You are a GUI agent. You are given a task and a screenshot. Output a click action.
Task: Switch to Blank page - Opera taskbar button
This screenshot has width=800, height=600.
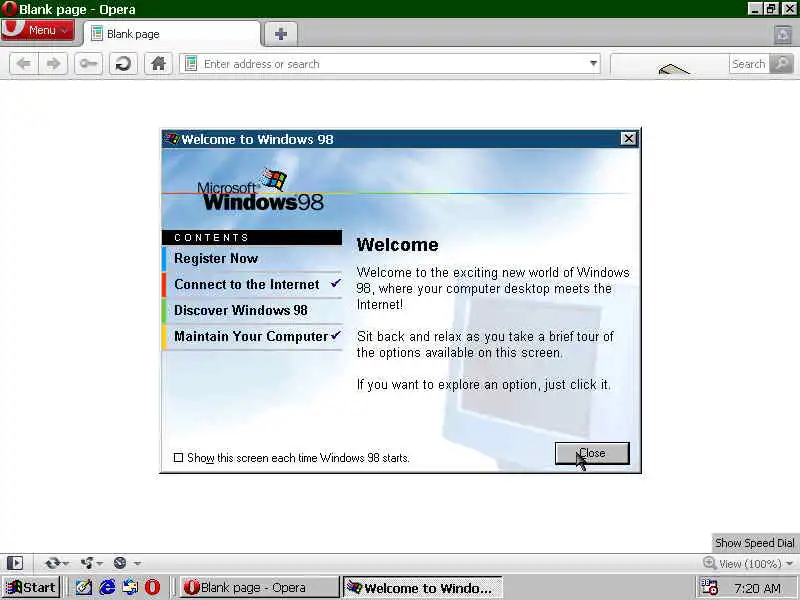tap(259, 587)
